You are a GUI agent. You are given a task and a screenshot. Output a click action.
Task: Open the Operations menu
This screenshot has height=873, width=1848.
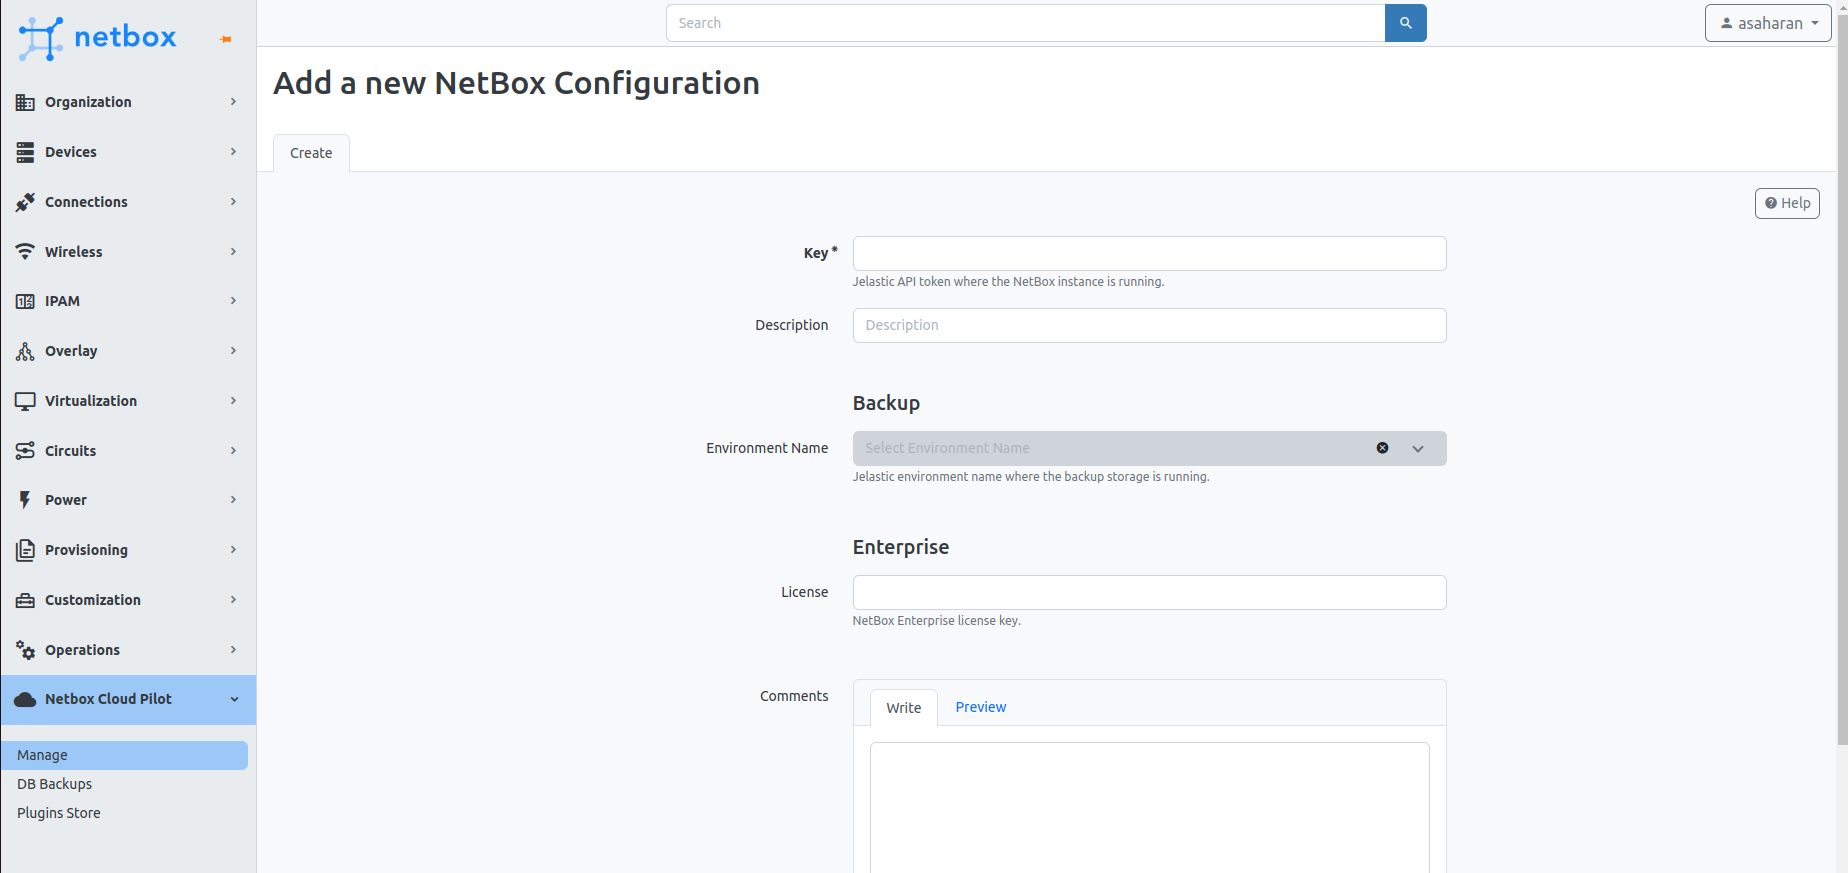128,650
